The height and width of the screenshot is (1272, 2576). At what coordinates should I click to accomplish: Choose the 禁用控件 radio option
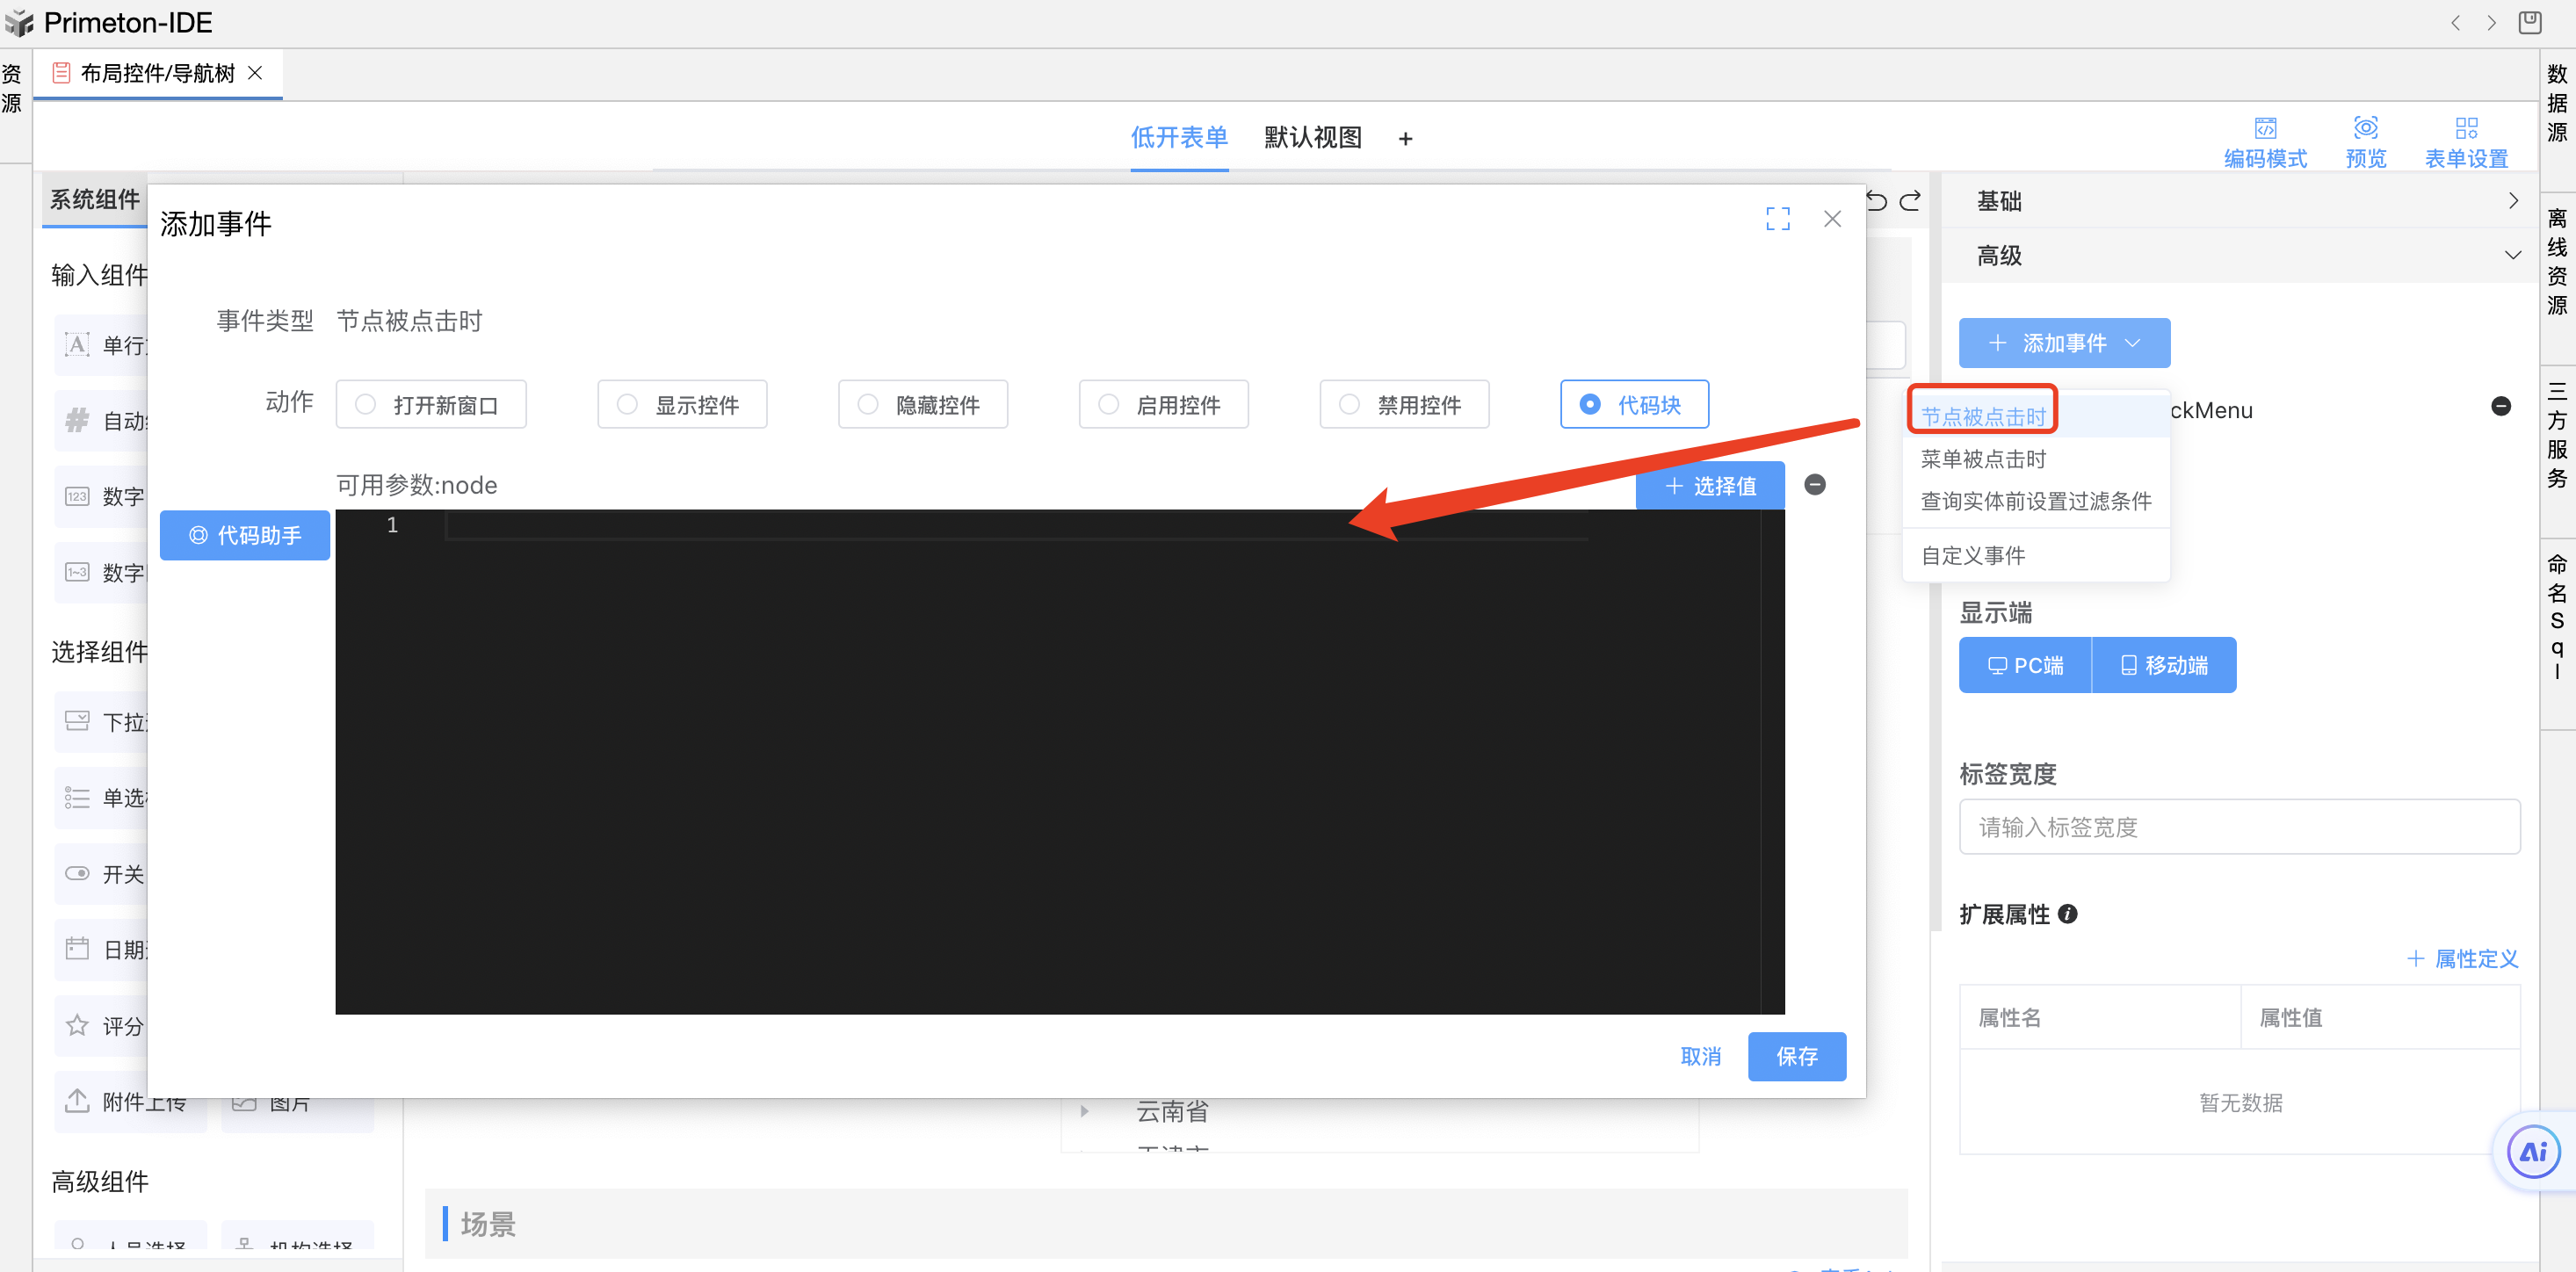pyautogui.click(x=1349, y=405)
